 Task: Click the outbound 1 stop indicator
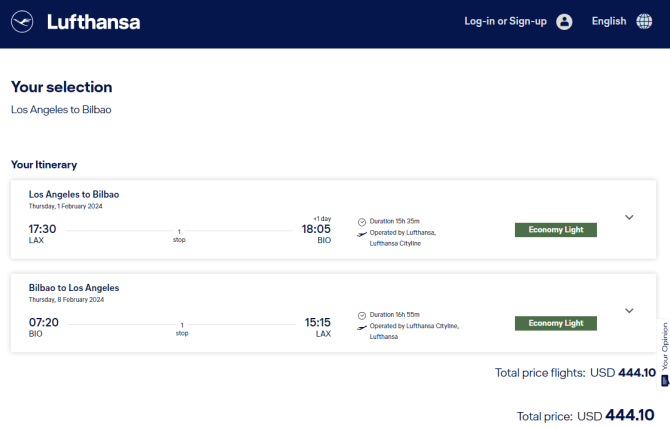tap(179, 236)
